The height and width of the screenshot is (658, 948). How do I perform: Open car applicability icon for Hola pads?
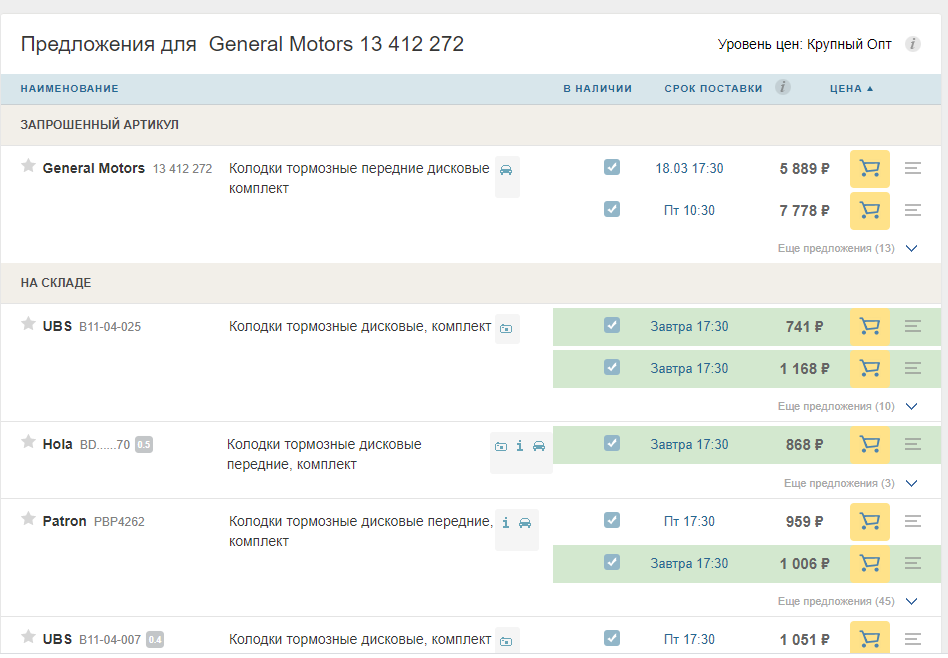[539, 446]
